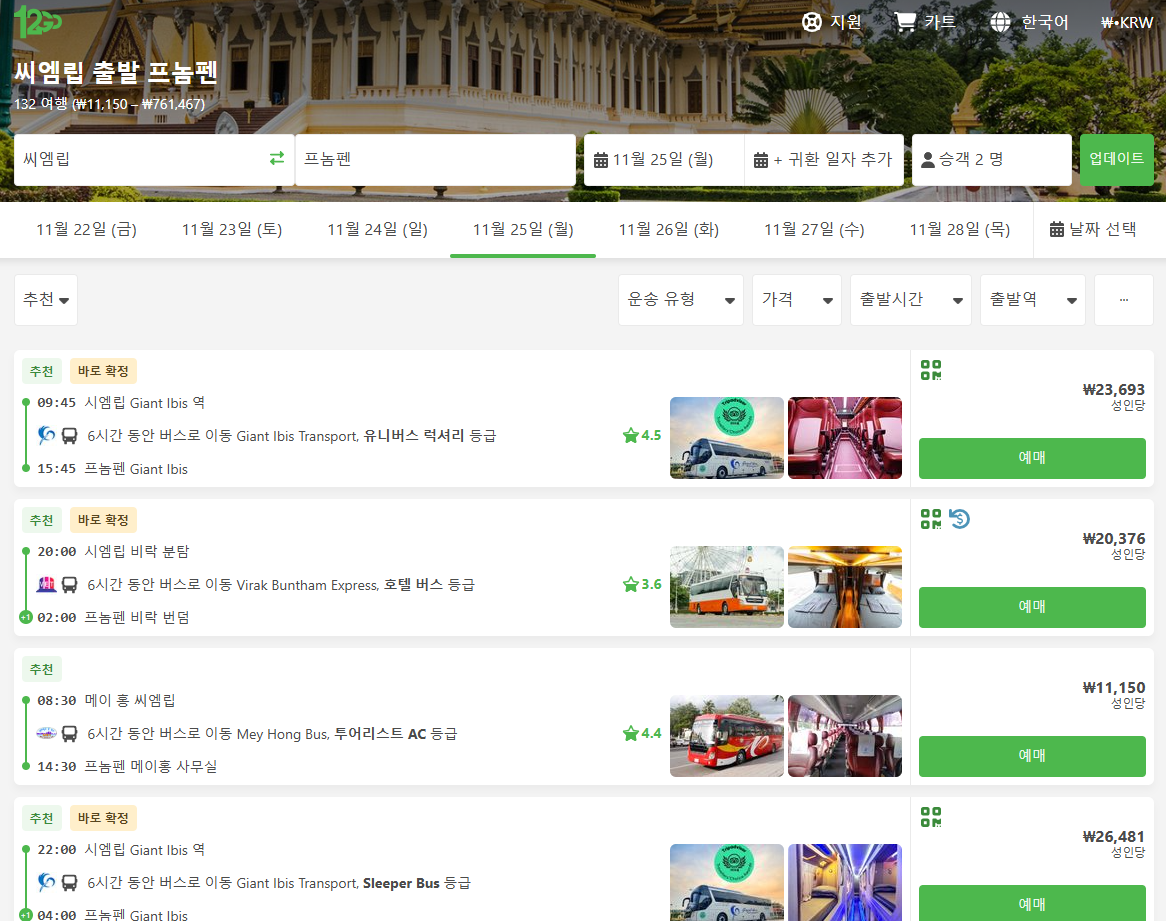
Task: Book the ₩26,481 Sleeper Bus trip with 예매
Action: (x=1031, y=903)
